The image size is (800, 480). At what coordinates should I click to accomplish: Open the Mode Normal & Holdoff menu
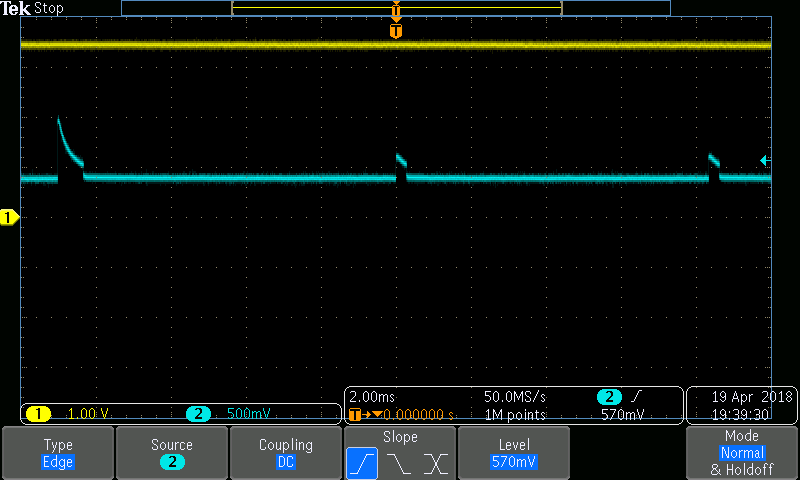(x=741, y=453)
